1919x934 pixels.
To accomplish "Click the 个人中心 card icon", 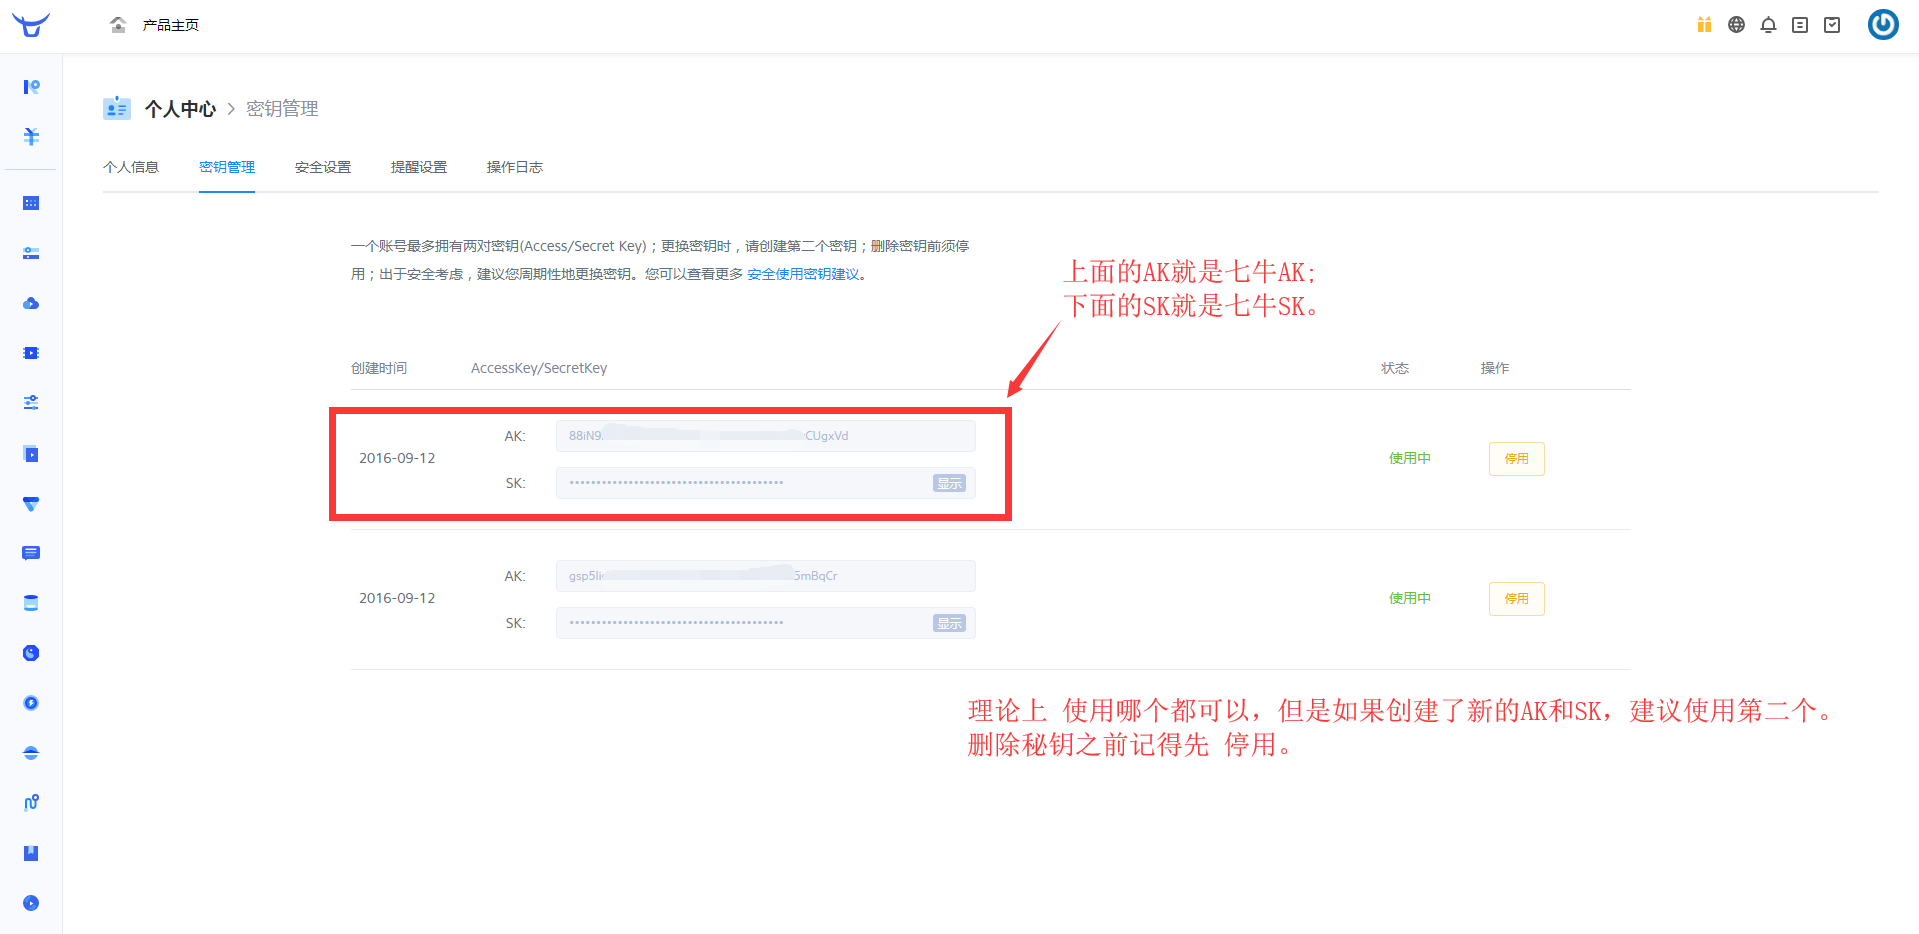I will (117, 108).
